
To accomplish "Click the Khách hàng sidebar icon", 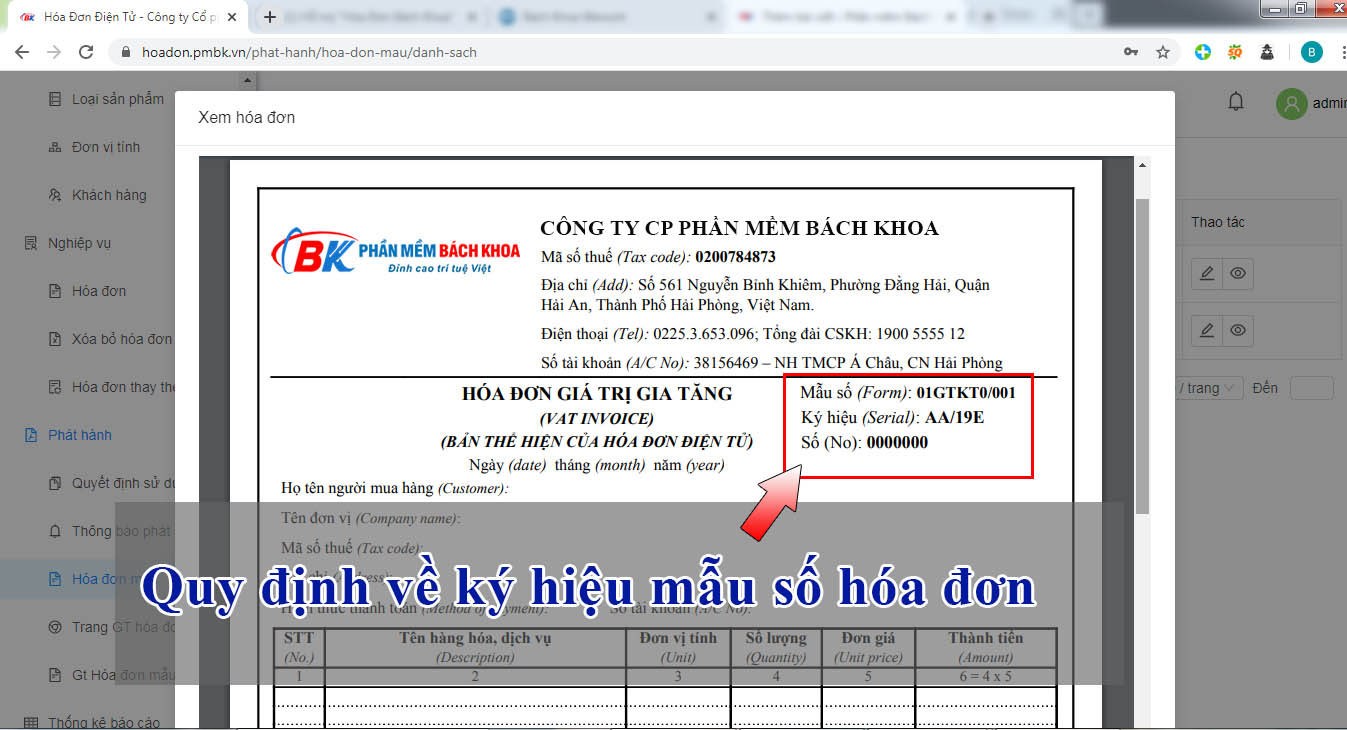I will click(x=56, y=194).
